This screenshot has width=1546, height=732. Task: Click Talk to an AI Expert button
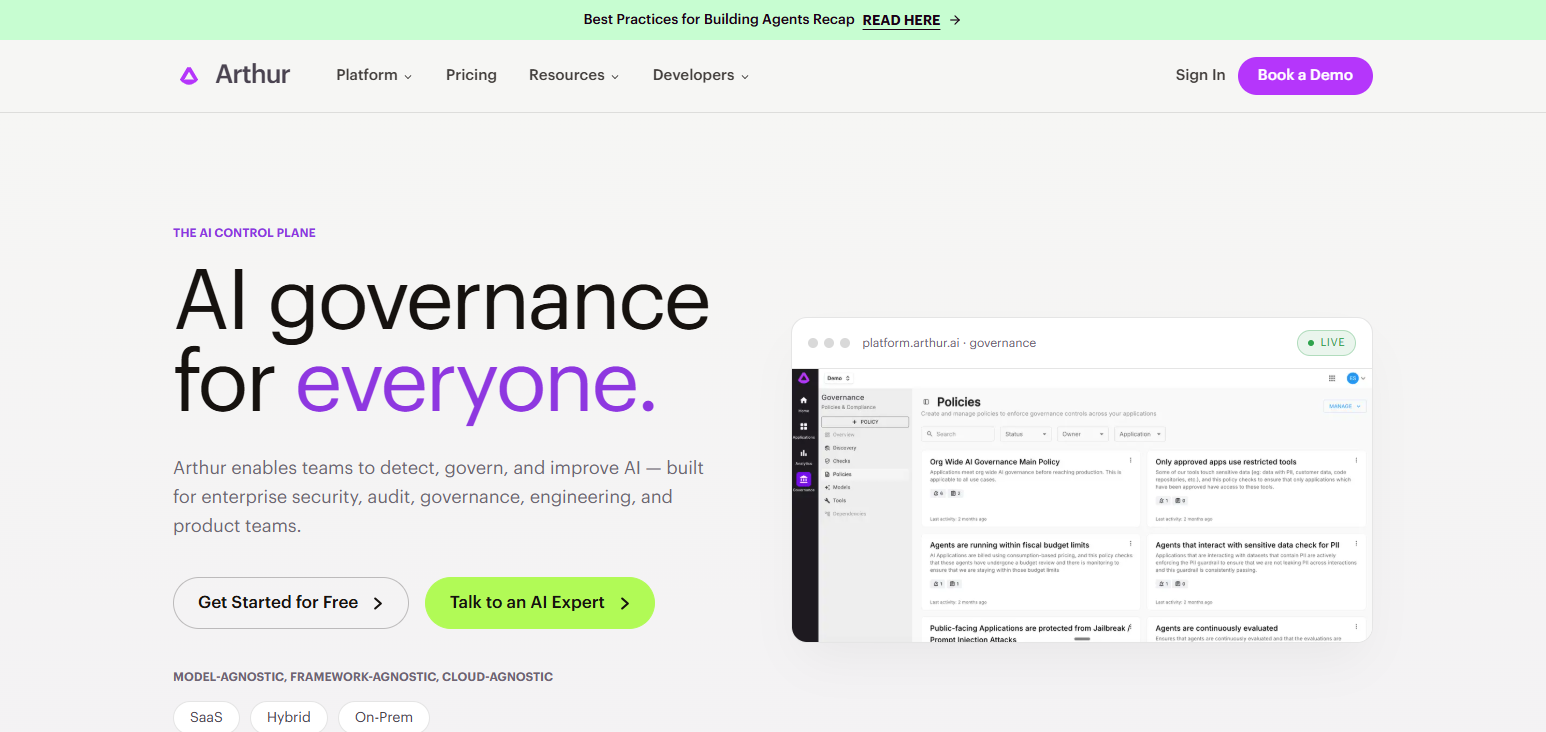pyautogui.click(x=540, y=603)
